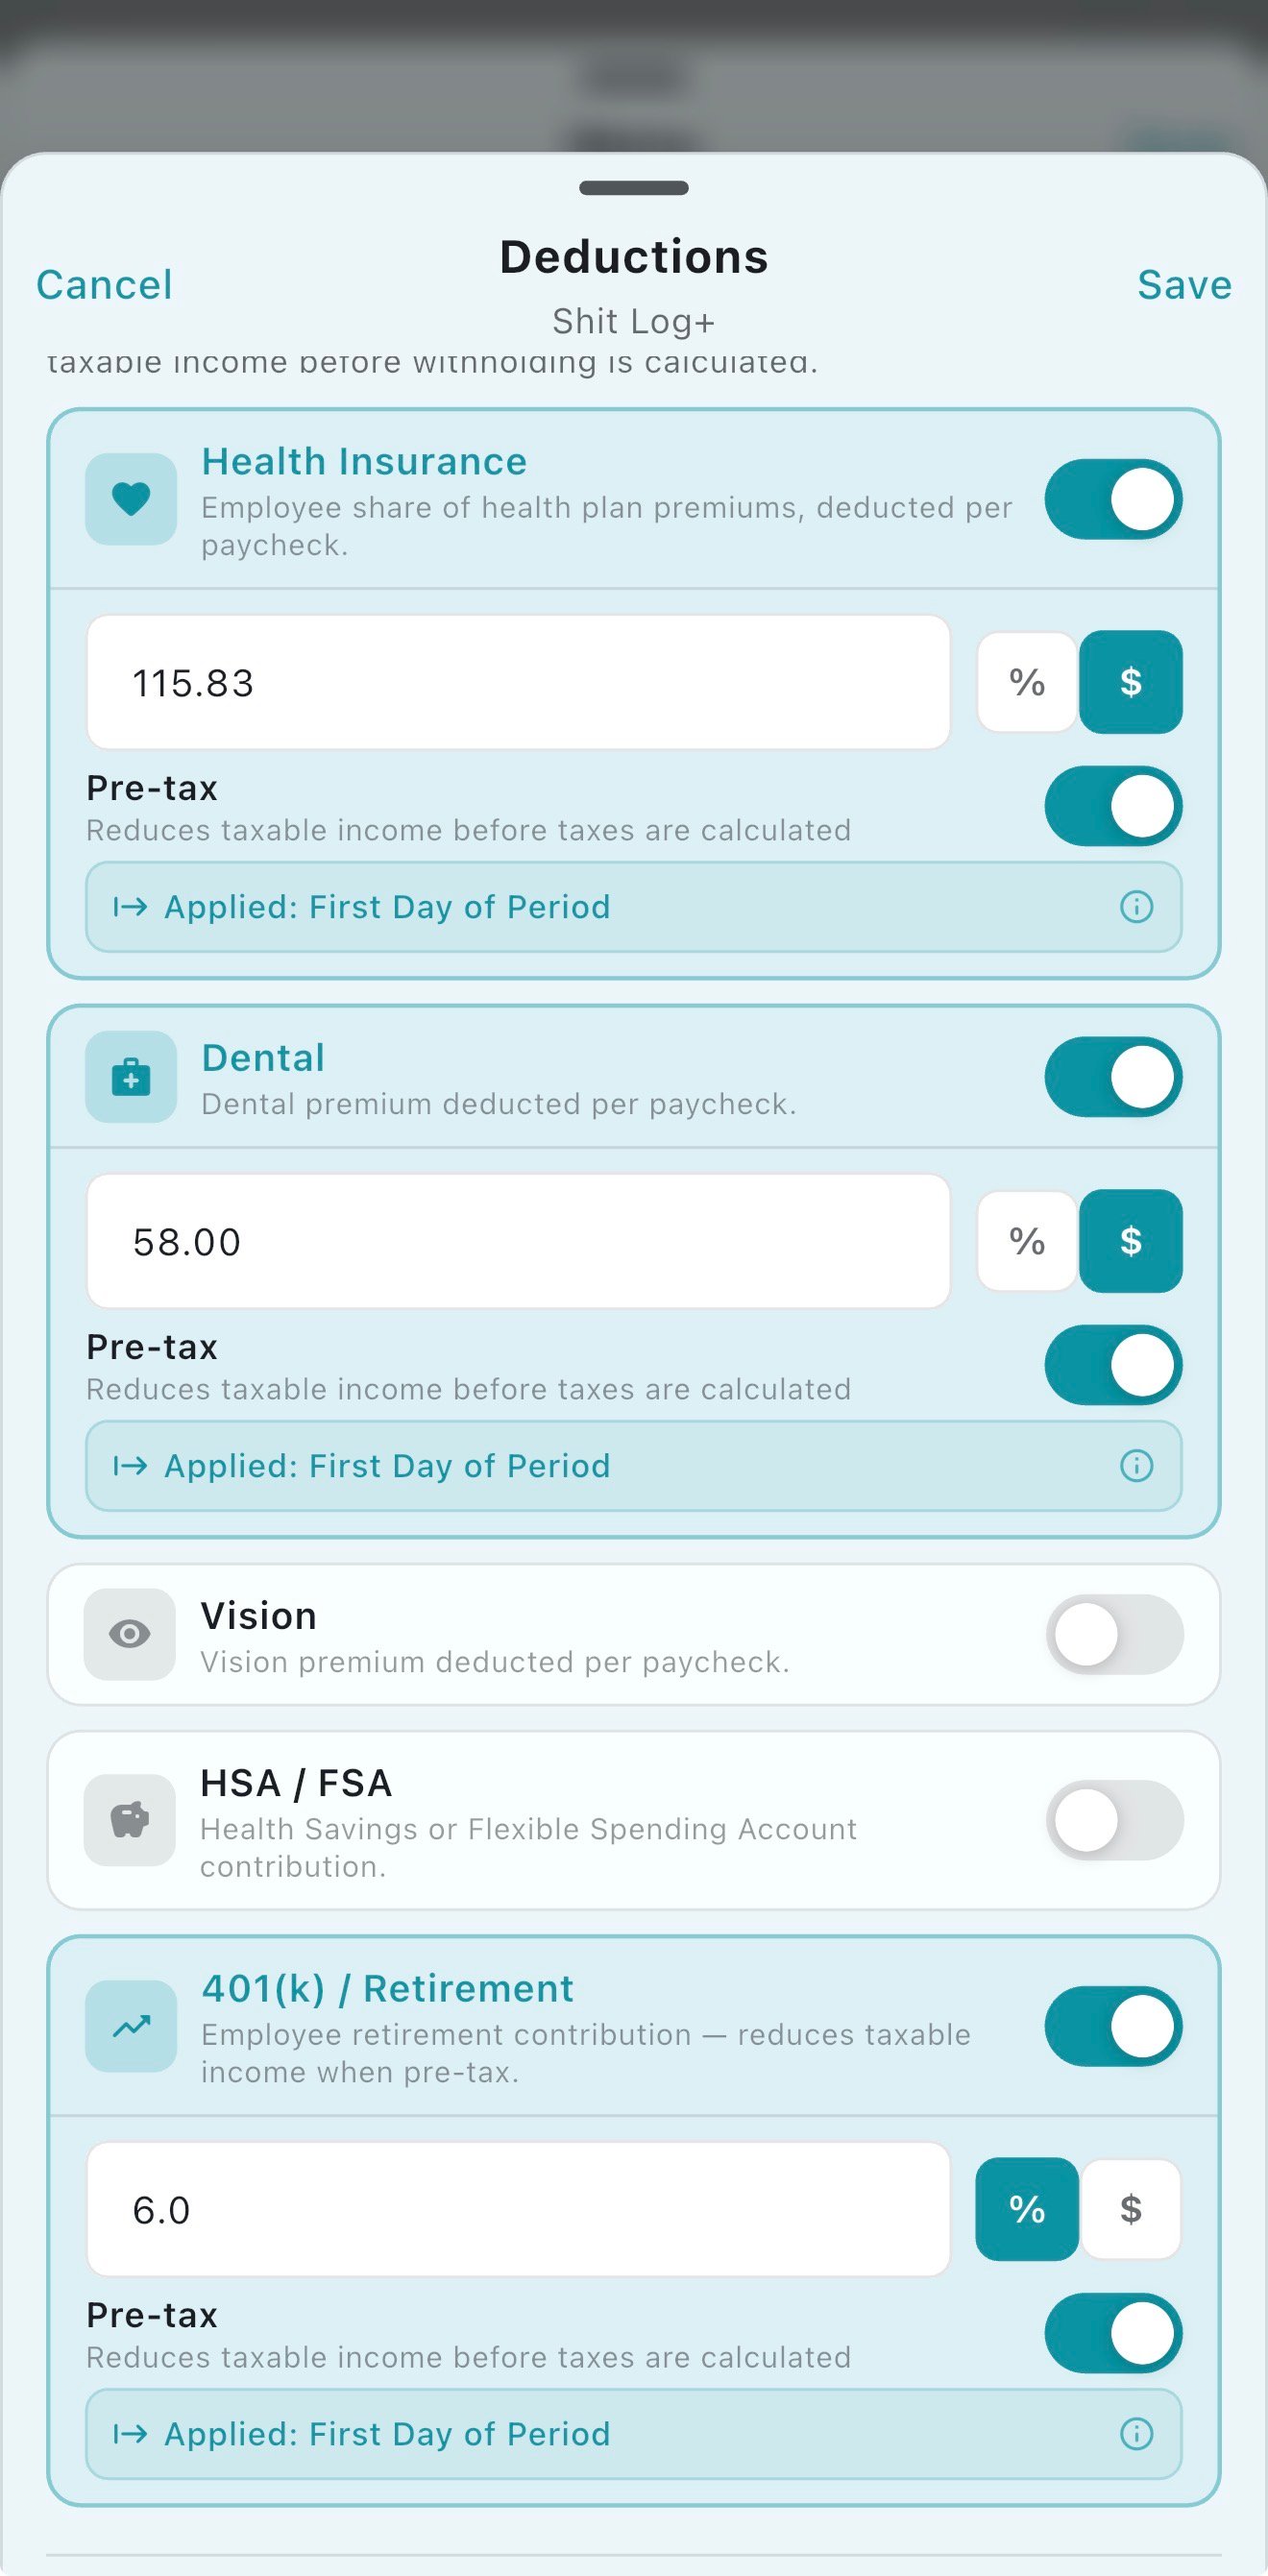Screen dimensions: 1268x2576
Task: Switch 401(k) contribution to dollar mode
Action: click(x=1131, y=2209)
